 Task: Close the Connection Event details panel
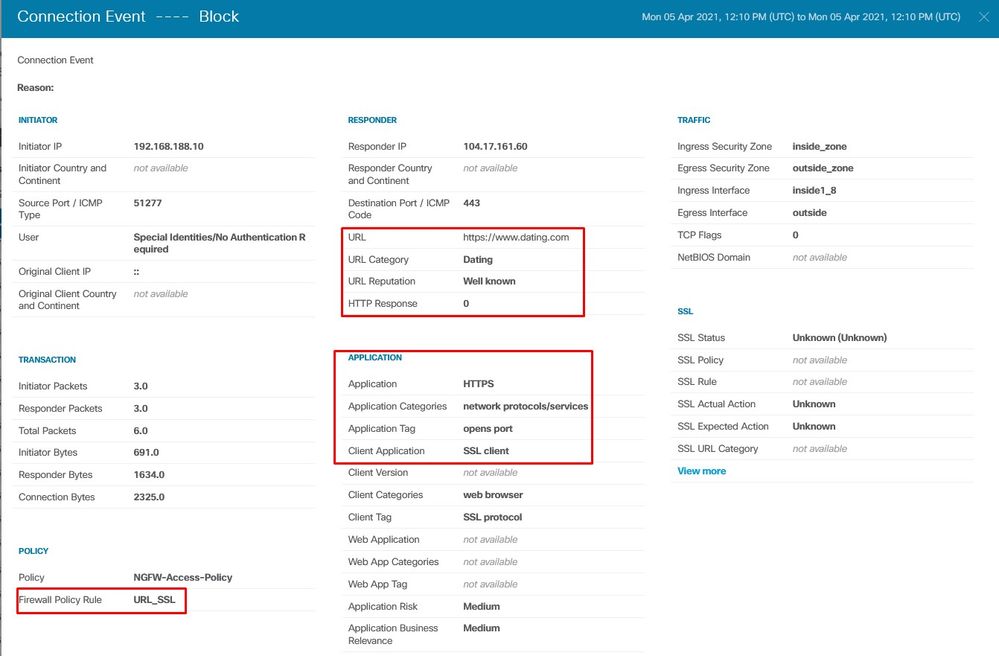tap(984, 17)
